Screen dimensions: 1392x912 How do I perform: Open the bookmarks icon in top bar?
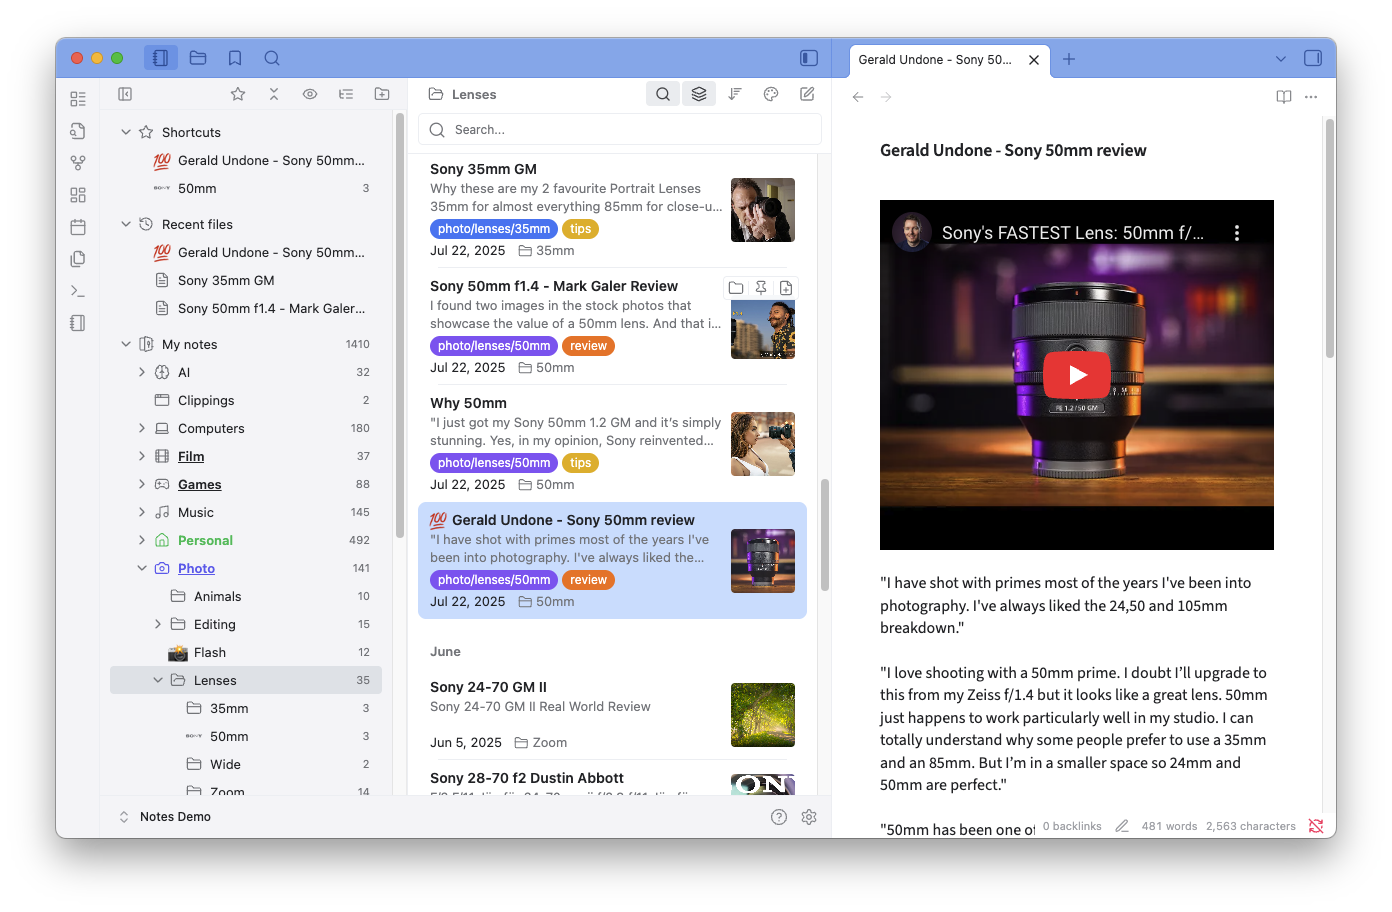[x=235, y=58]
